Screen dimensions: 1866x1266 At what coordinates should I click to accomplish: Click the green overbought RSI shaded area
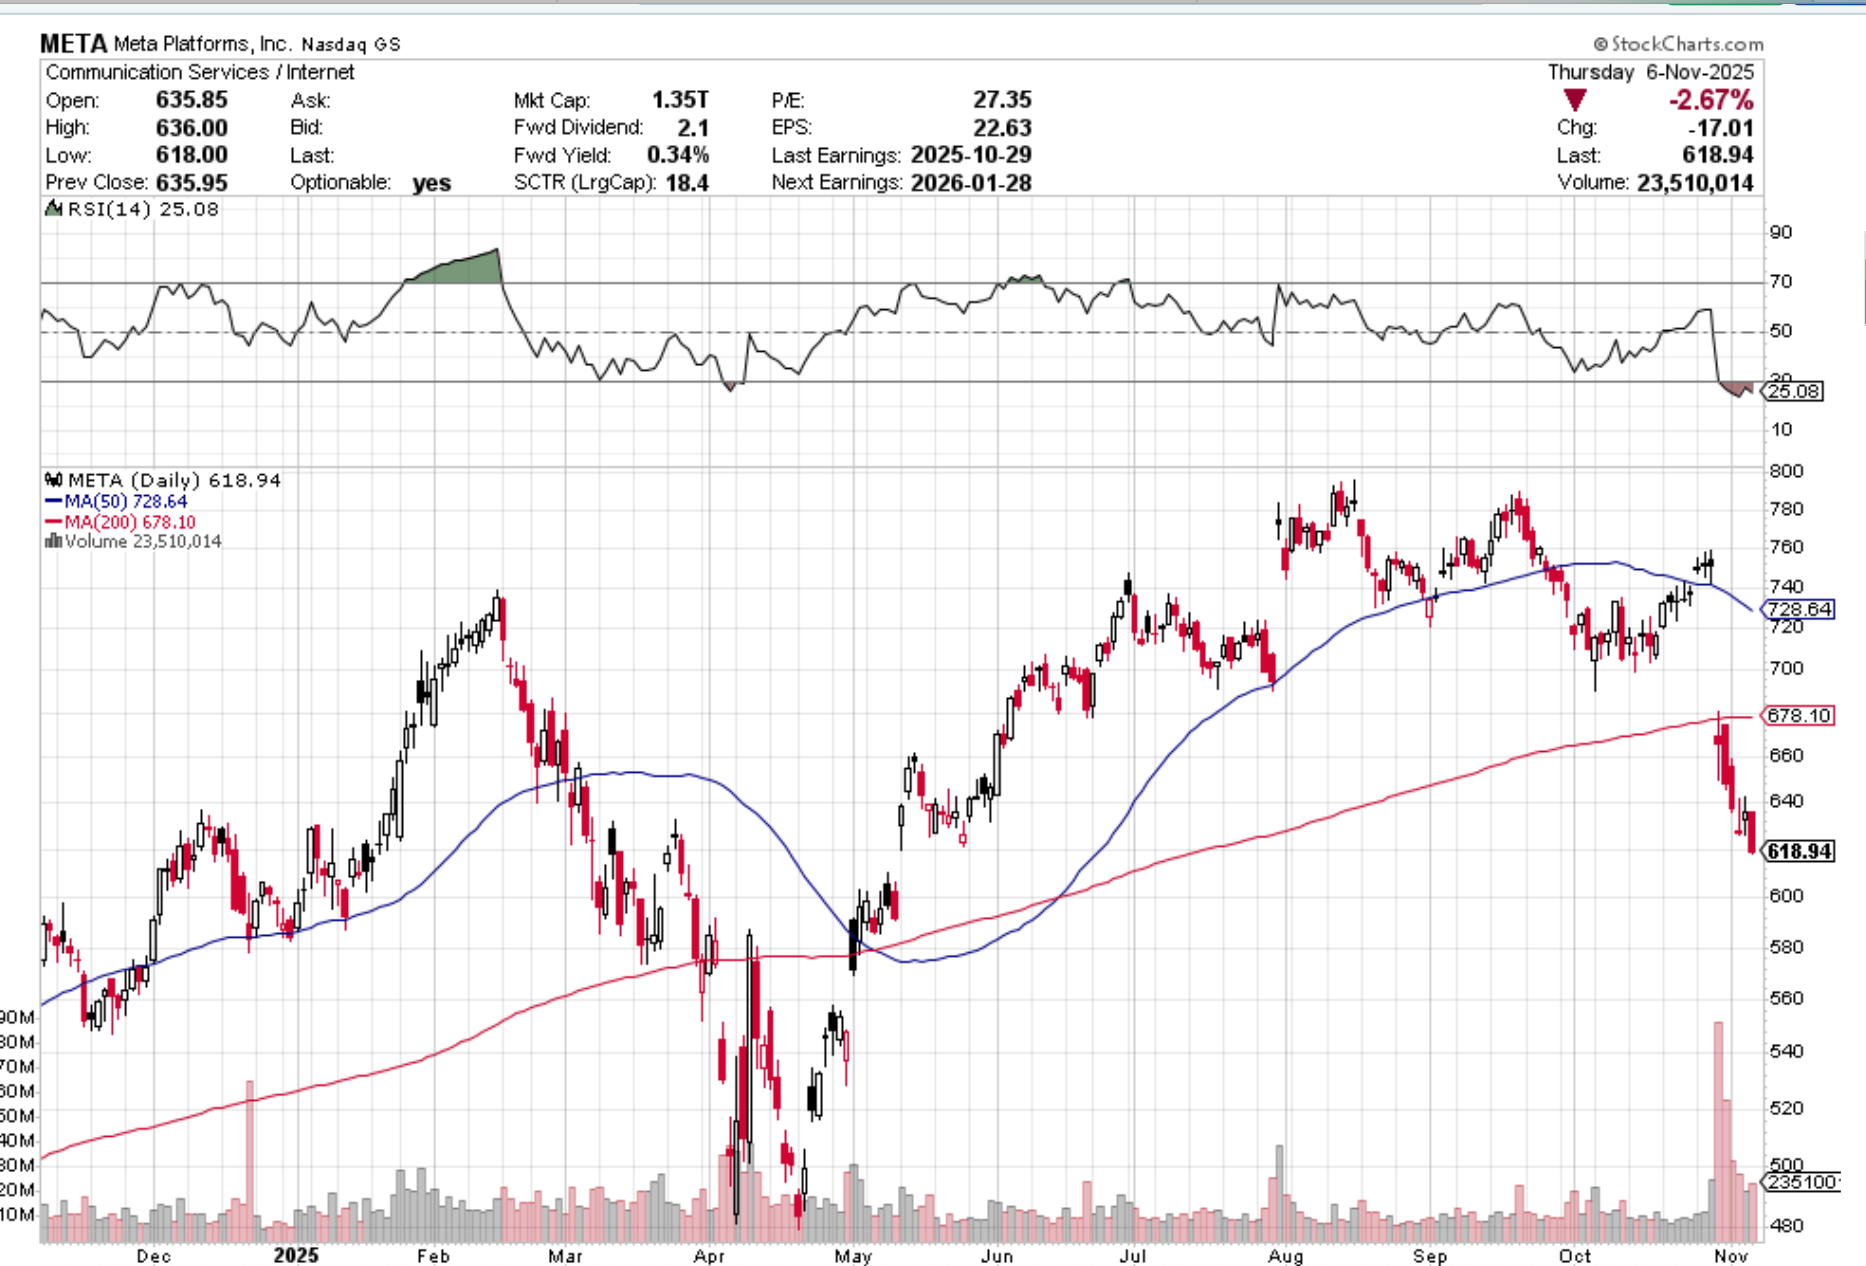[460, 270]
